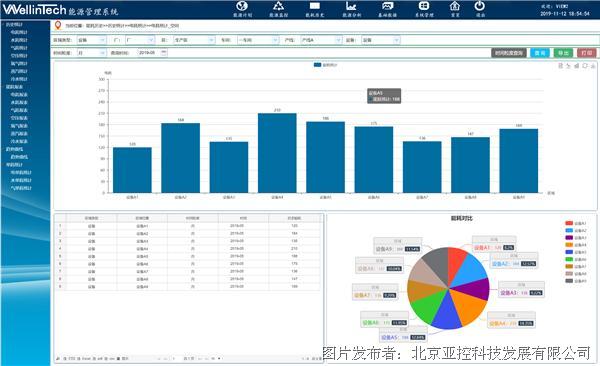
Task: Click the first bar labeled 120 for 设备A1
Action: [132, 170]
